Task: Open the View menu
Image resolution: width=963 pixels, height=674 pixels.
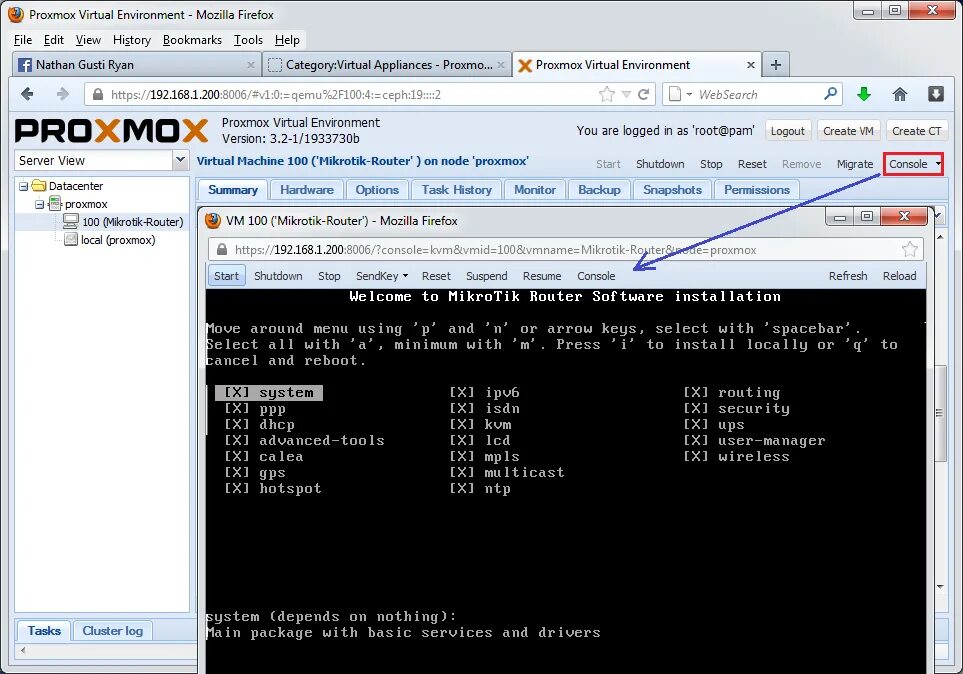Action: pos(88,40)
